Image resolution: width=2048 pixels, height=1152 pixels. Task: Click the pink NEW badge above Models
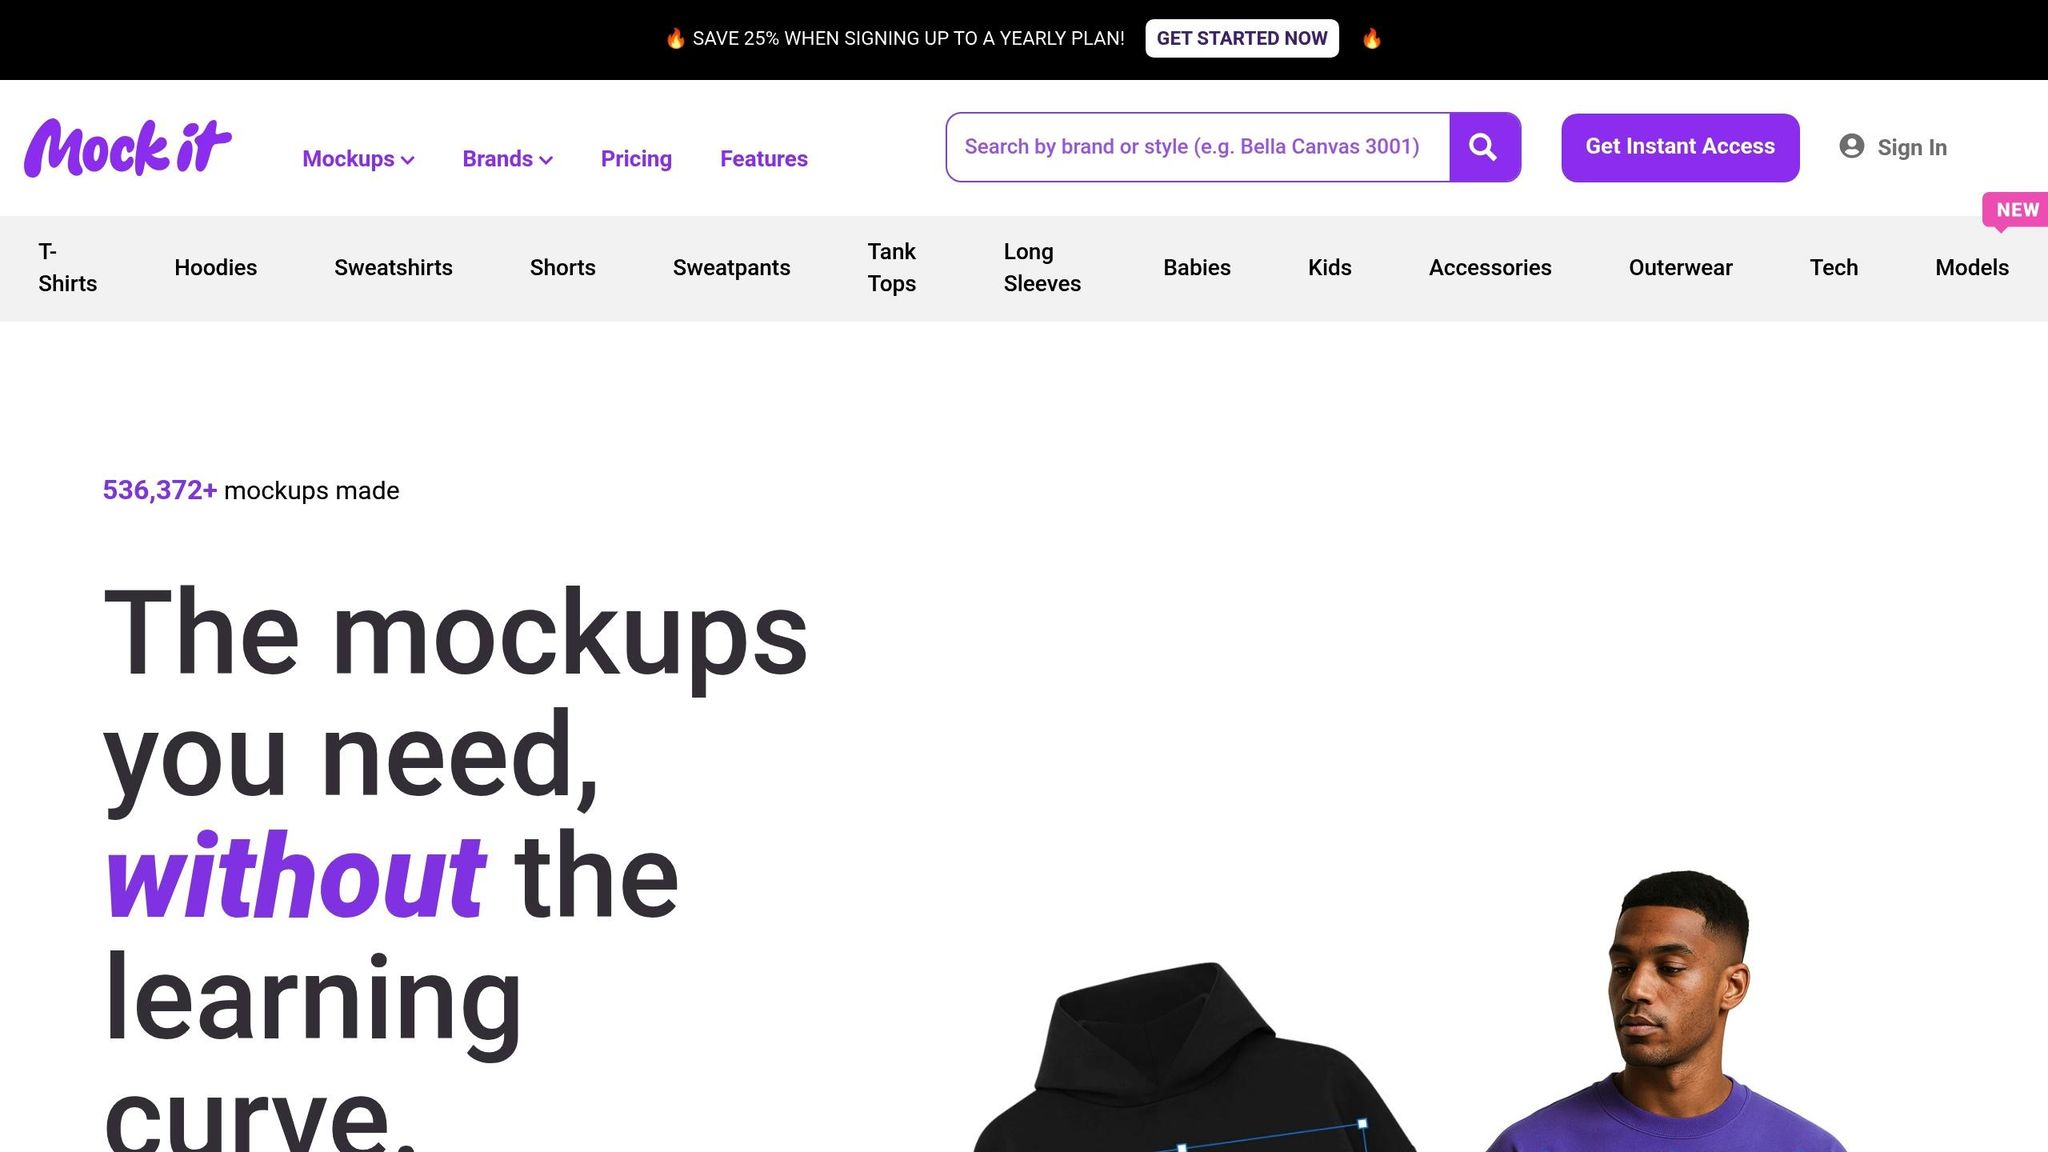pyautogui.click(x=2016, y=210)
